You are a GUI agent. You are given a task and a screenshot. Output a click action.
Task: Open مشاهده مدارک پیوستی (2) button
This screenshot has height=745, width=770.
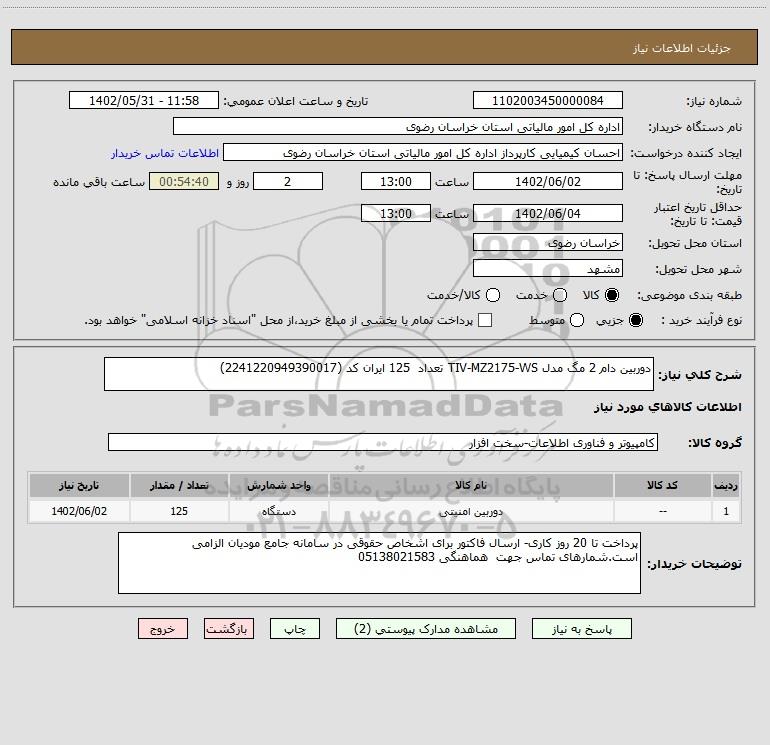pyautogui.click(x=426, y=629)
